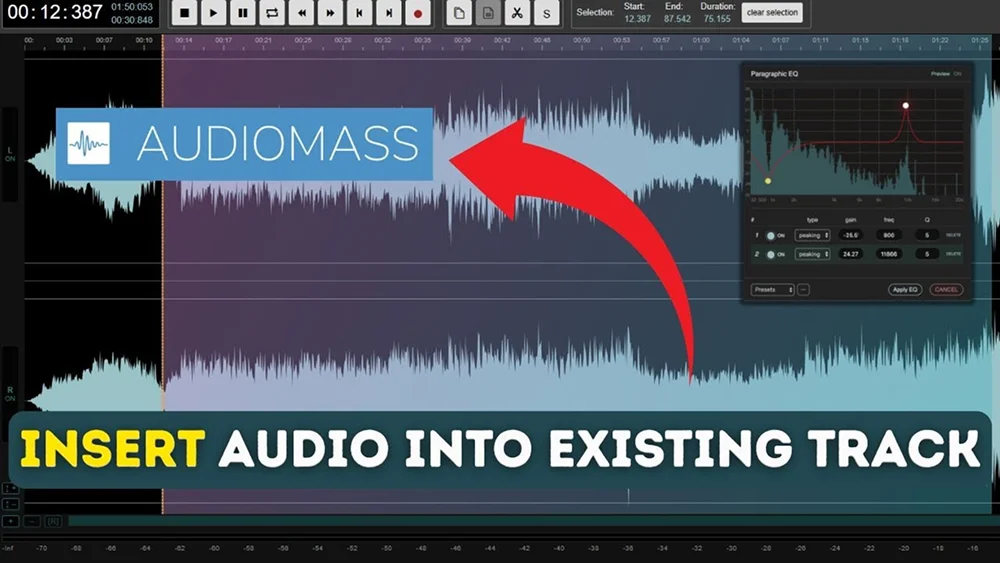Click the 00:39 mark on timeline ruler
This screenshot has height=563, width=1000.
(462, 40)
